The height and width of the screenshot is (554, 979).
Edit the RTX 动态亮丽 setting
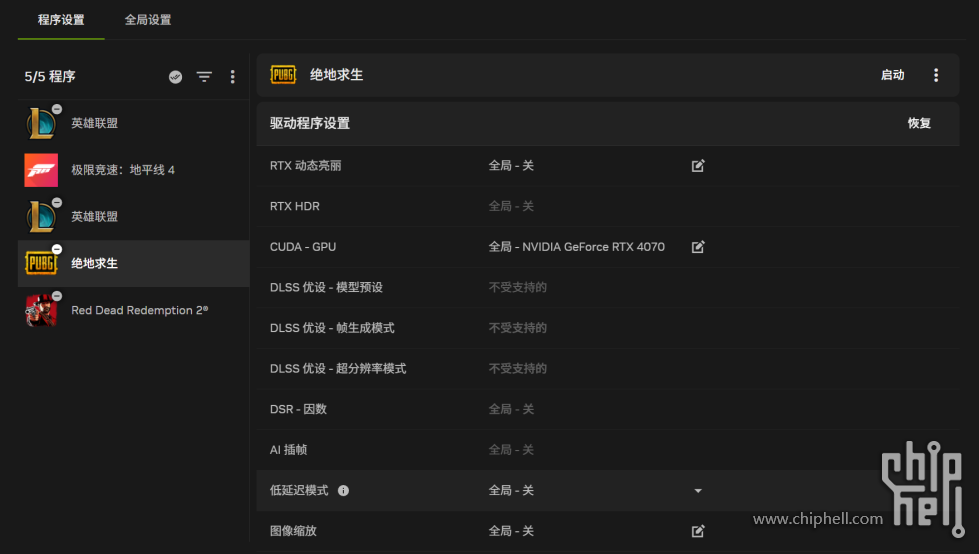tap(698, 166)
